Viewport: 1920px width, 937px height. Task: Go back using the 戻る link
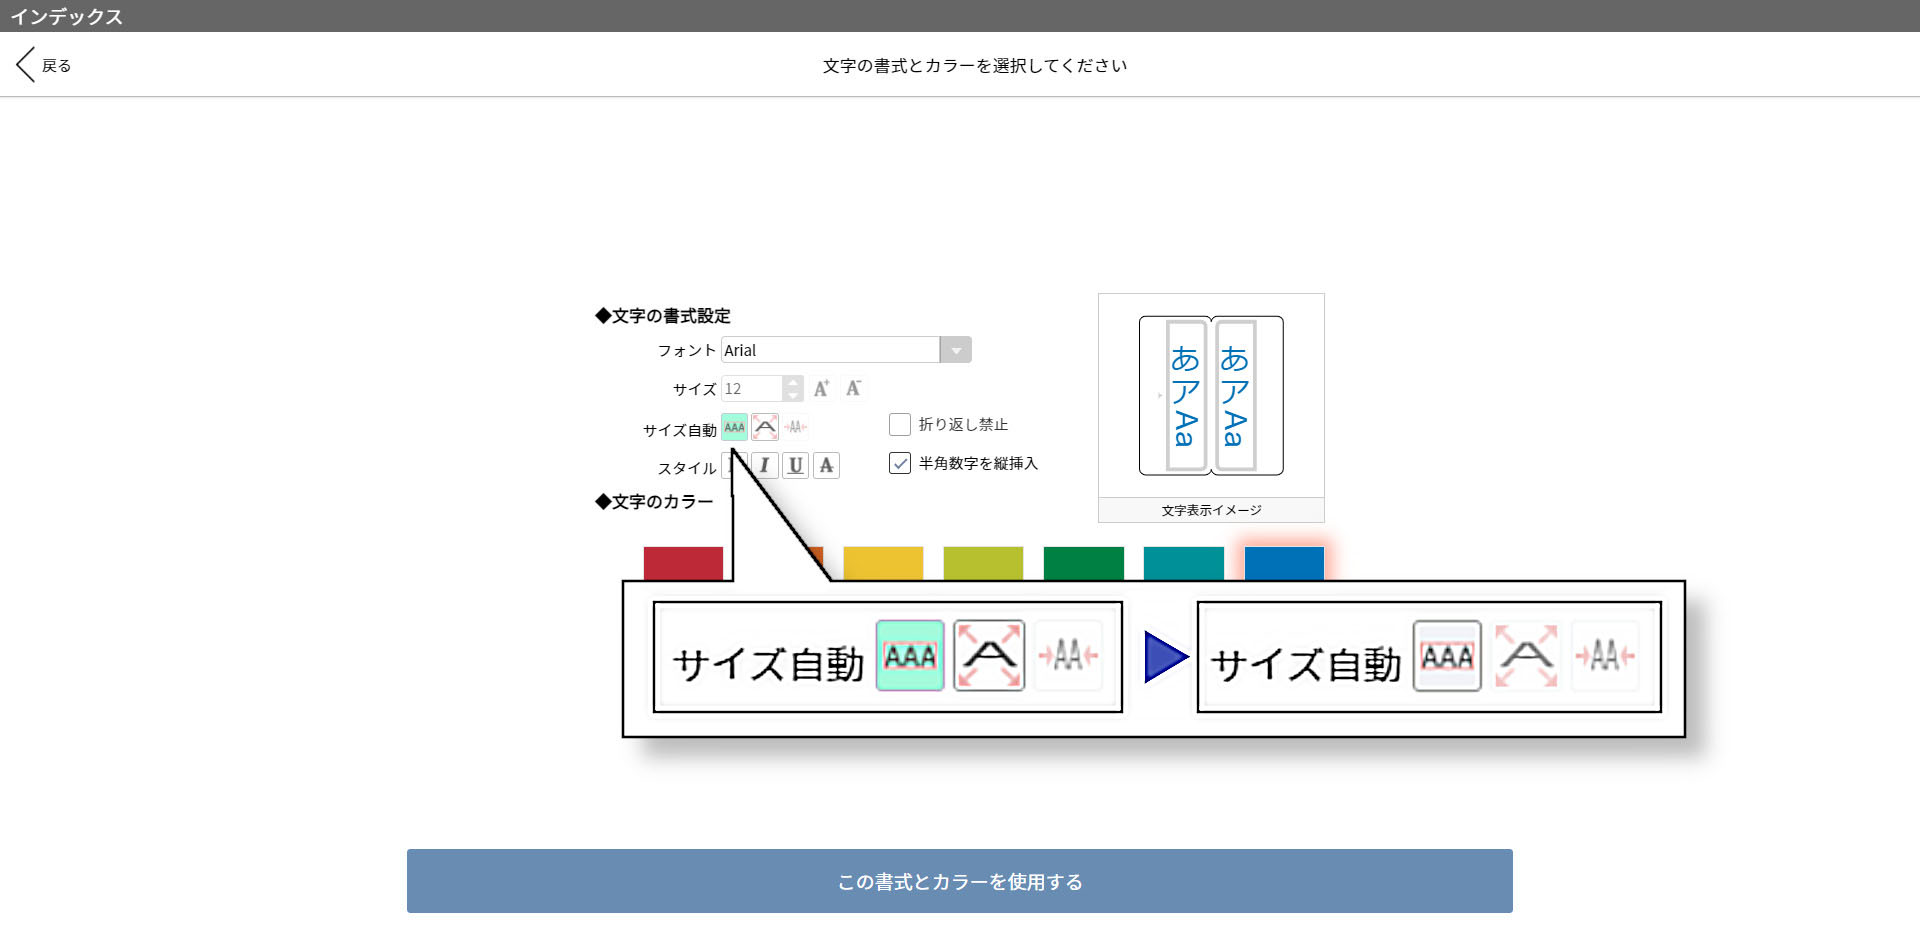tap(41, 64)
